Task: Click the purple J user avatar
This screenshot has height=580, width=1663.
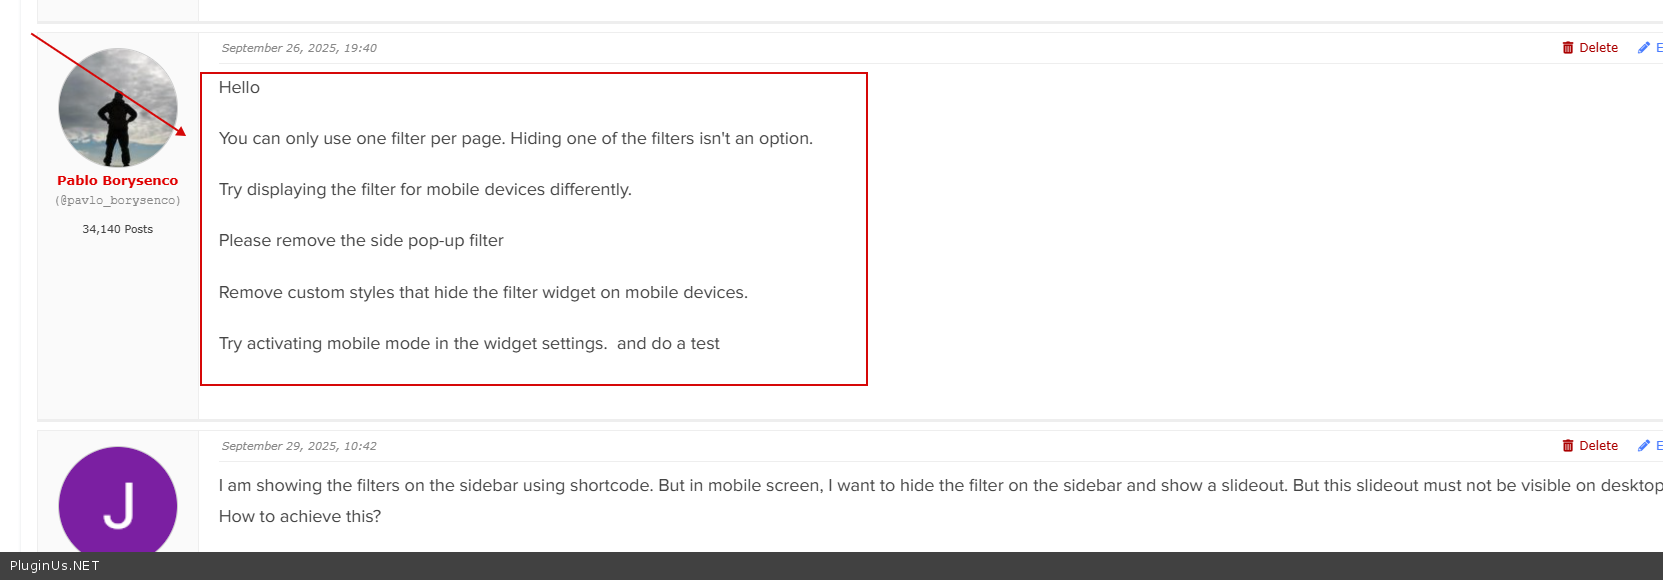Action: 118,504
